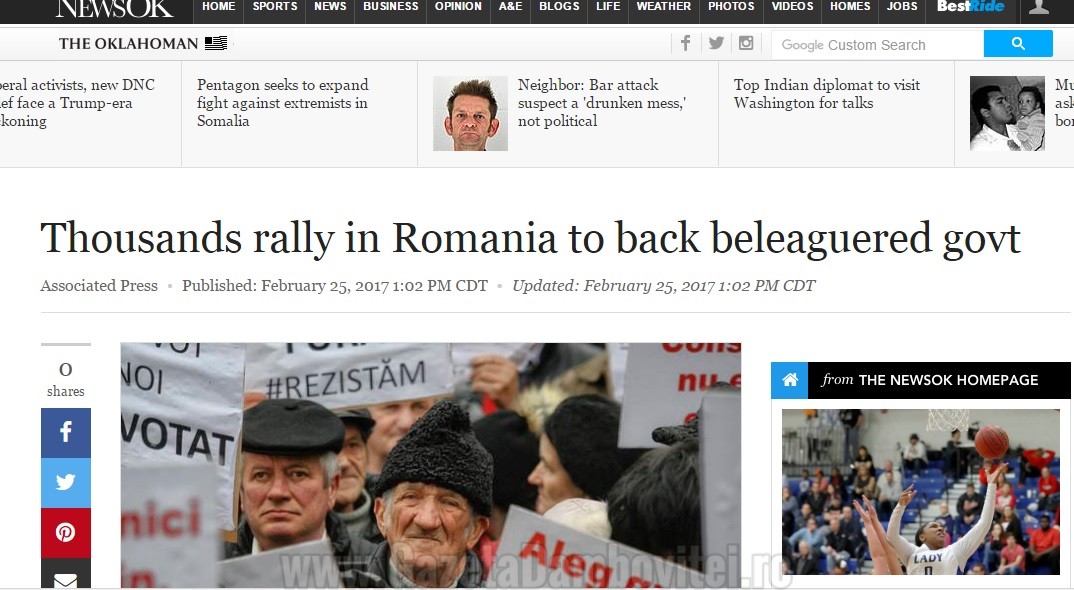Open the basketball game photo thumbnail
Screen dimensions: 1074x590
point(921,491)
